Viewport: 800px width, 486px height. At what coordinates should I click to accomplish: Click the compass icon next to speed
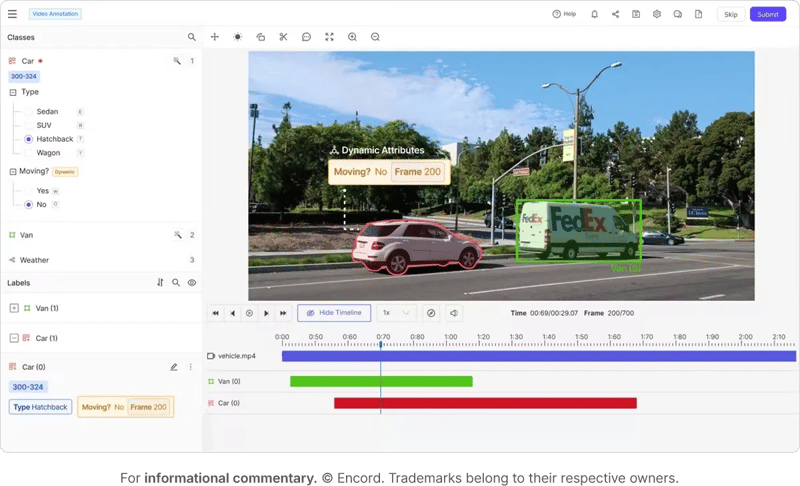(431, 313)
